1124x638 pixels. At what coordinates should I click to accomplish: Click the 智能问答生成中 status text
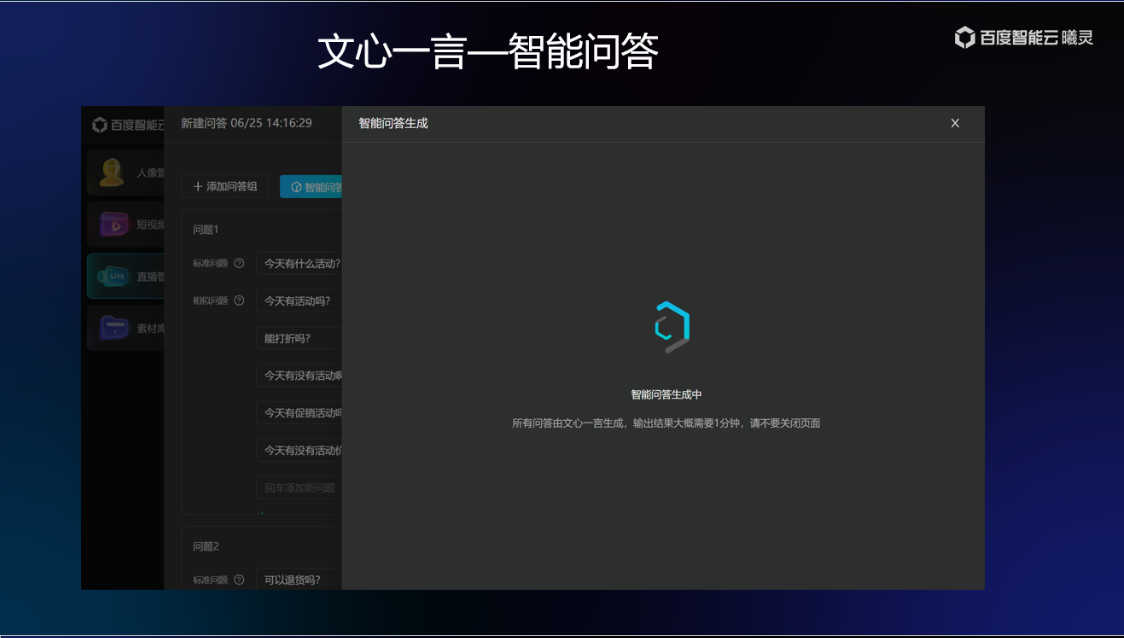tap(666, 394)
